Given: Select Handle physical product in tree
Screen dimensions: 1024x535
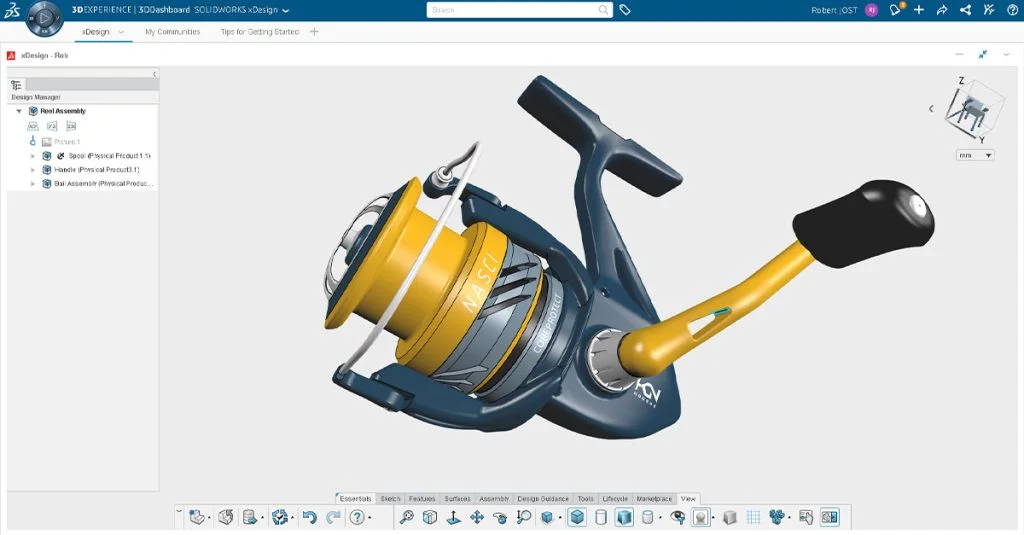Looking at the screenshot, I should click(96, 170).
